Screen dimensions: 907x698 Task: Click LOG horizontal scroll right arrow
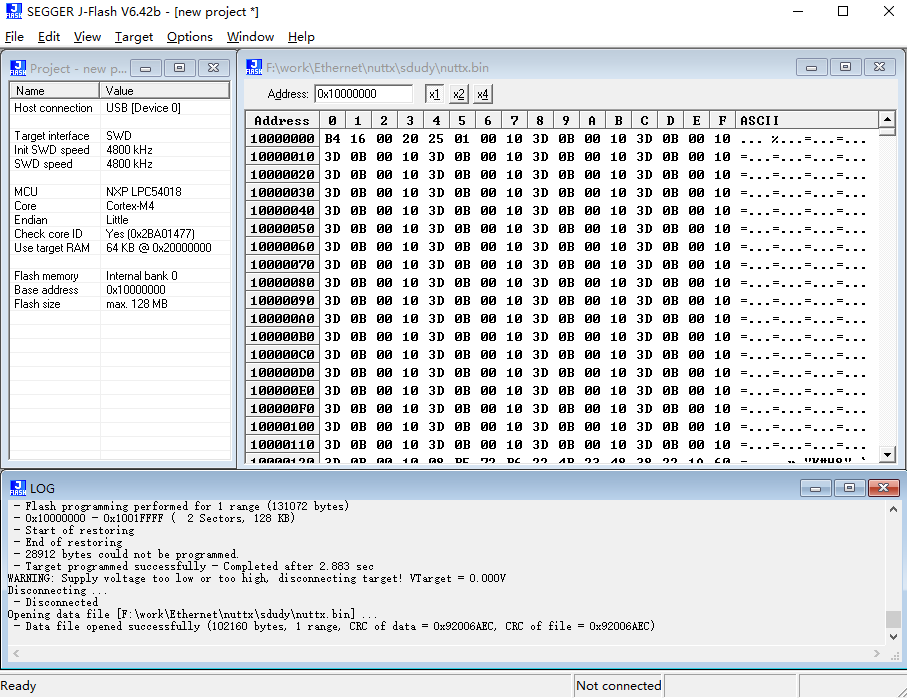pyautogui.click(x=877, y=653)
